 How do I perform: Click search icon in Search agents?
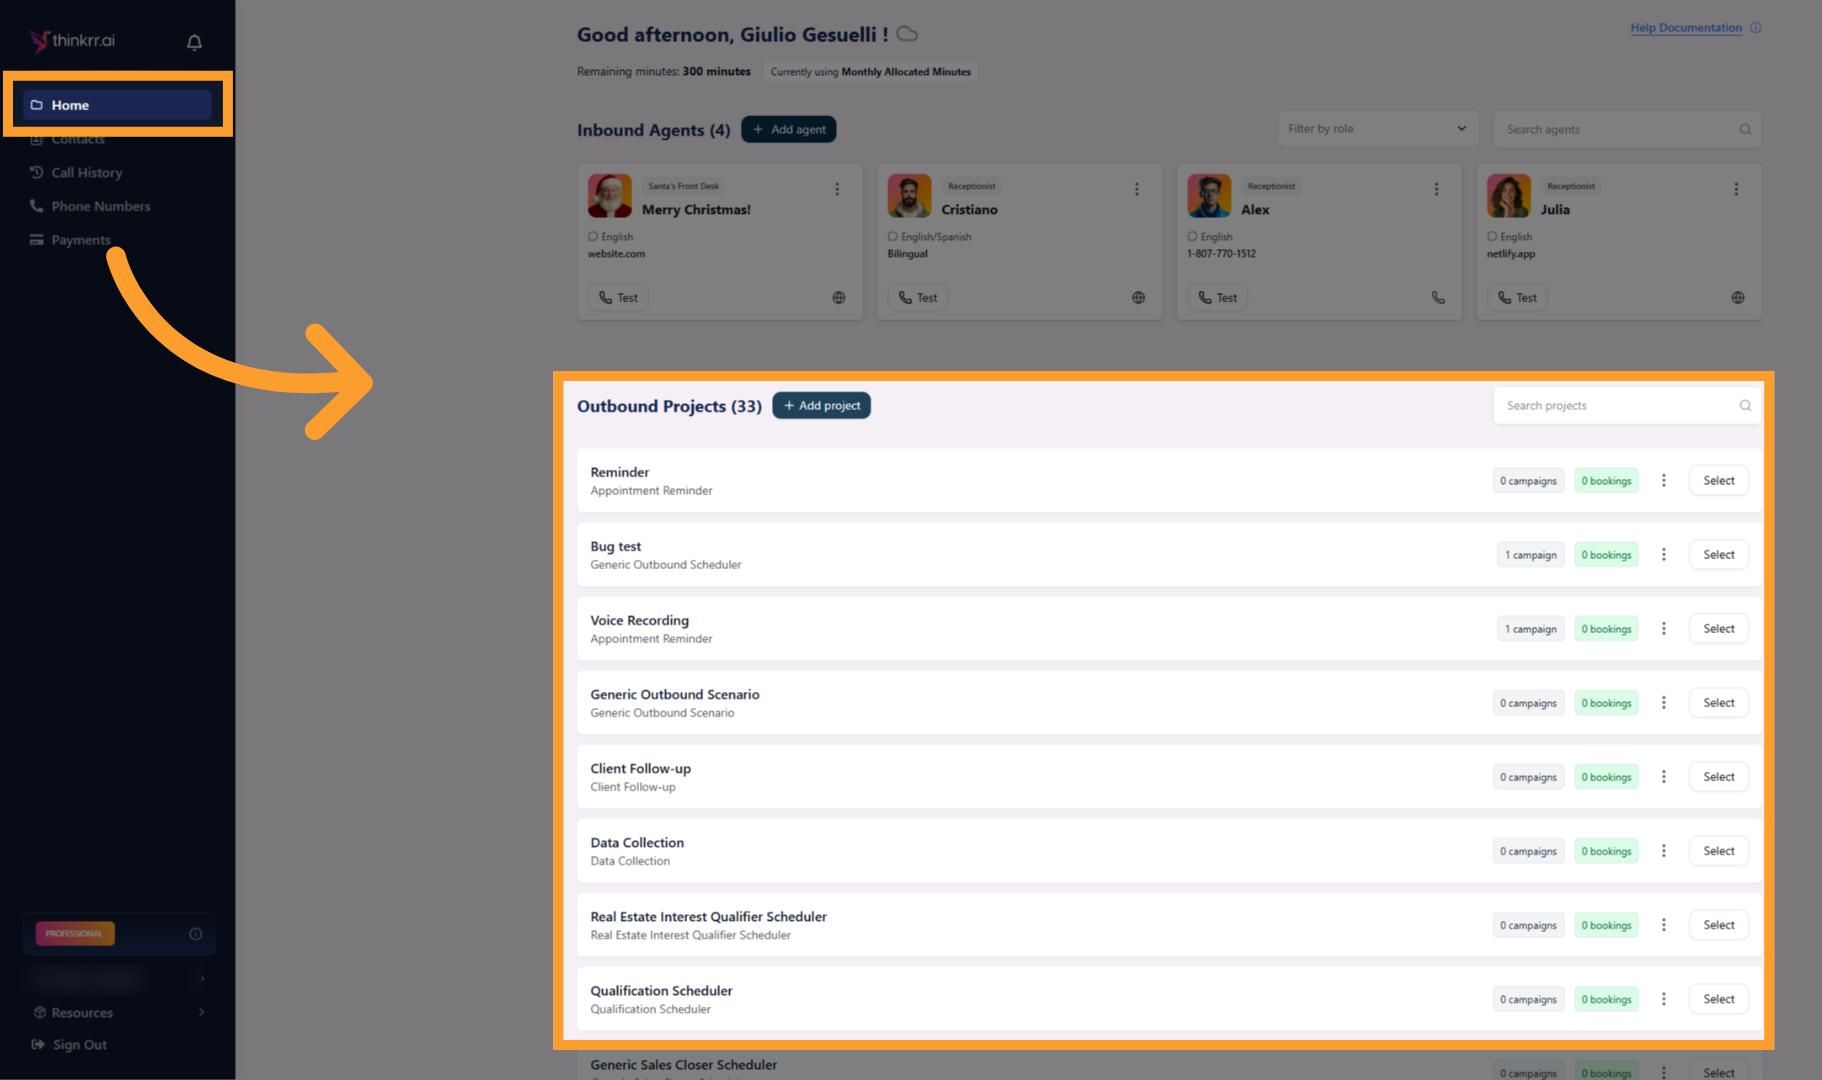1745,129
